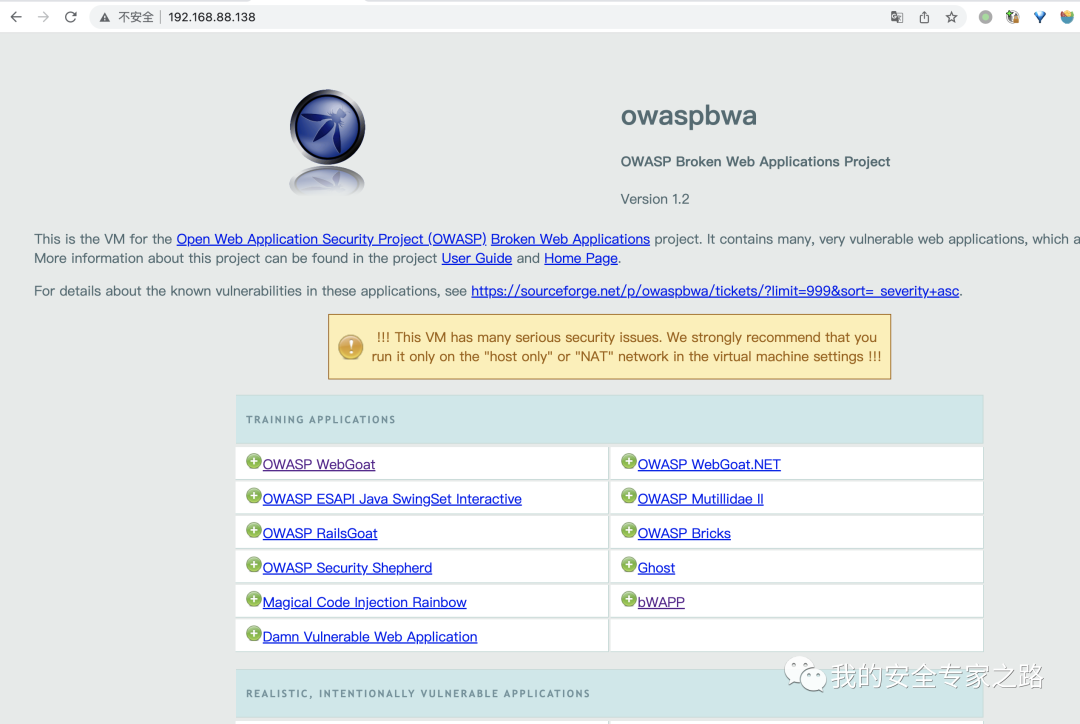Open the blue funnel-shaped extension icon
Image resolution: width=1080 pixels, height=724 pixels.
1040,17
